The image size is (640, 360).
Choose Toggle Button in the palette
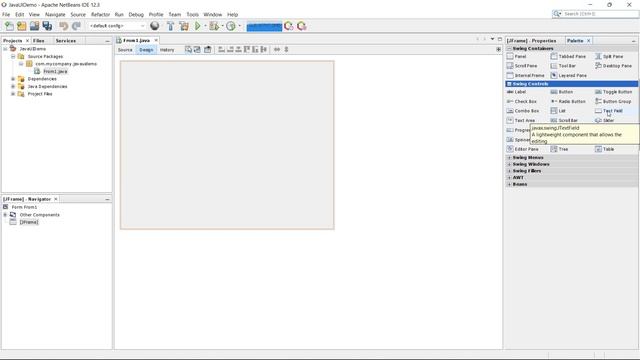(613, 92)
